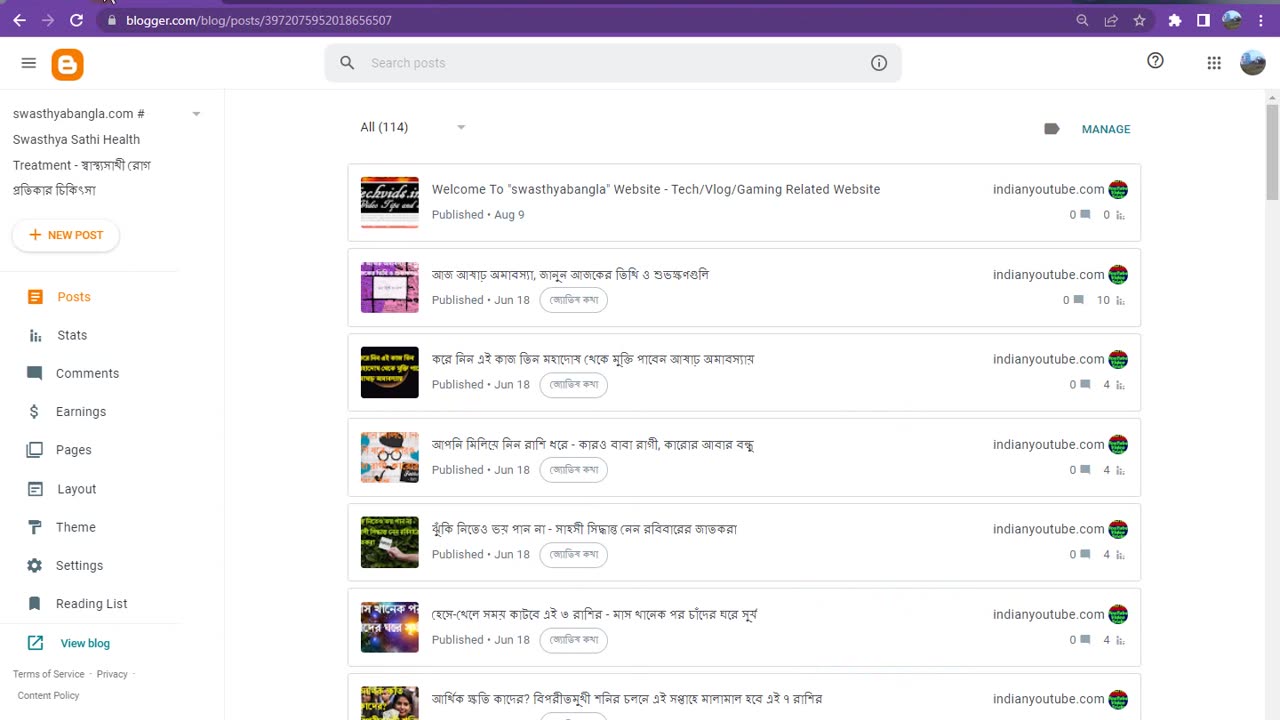The height and width of the screenshot is (720, 1280).
Task: Toggle browser side panel icon
Action: coord(1203,20)
